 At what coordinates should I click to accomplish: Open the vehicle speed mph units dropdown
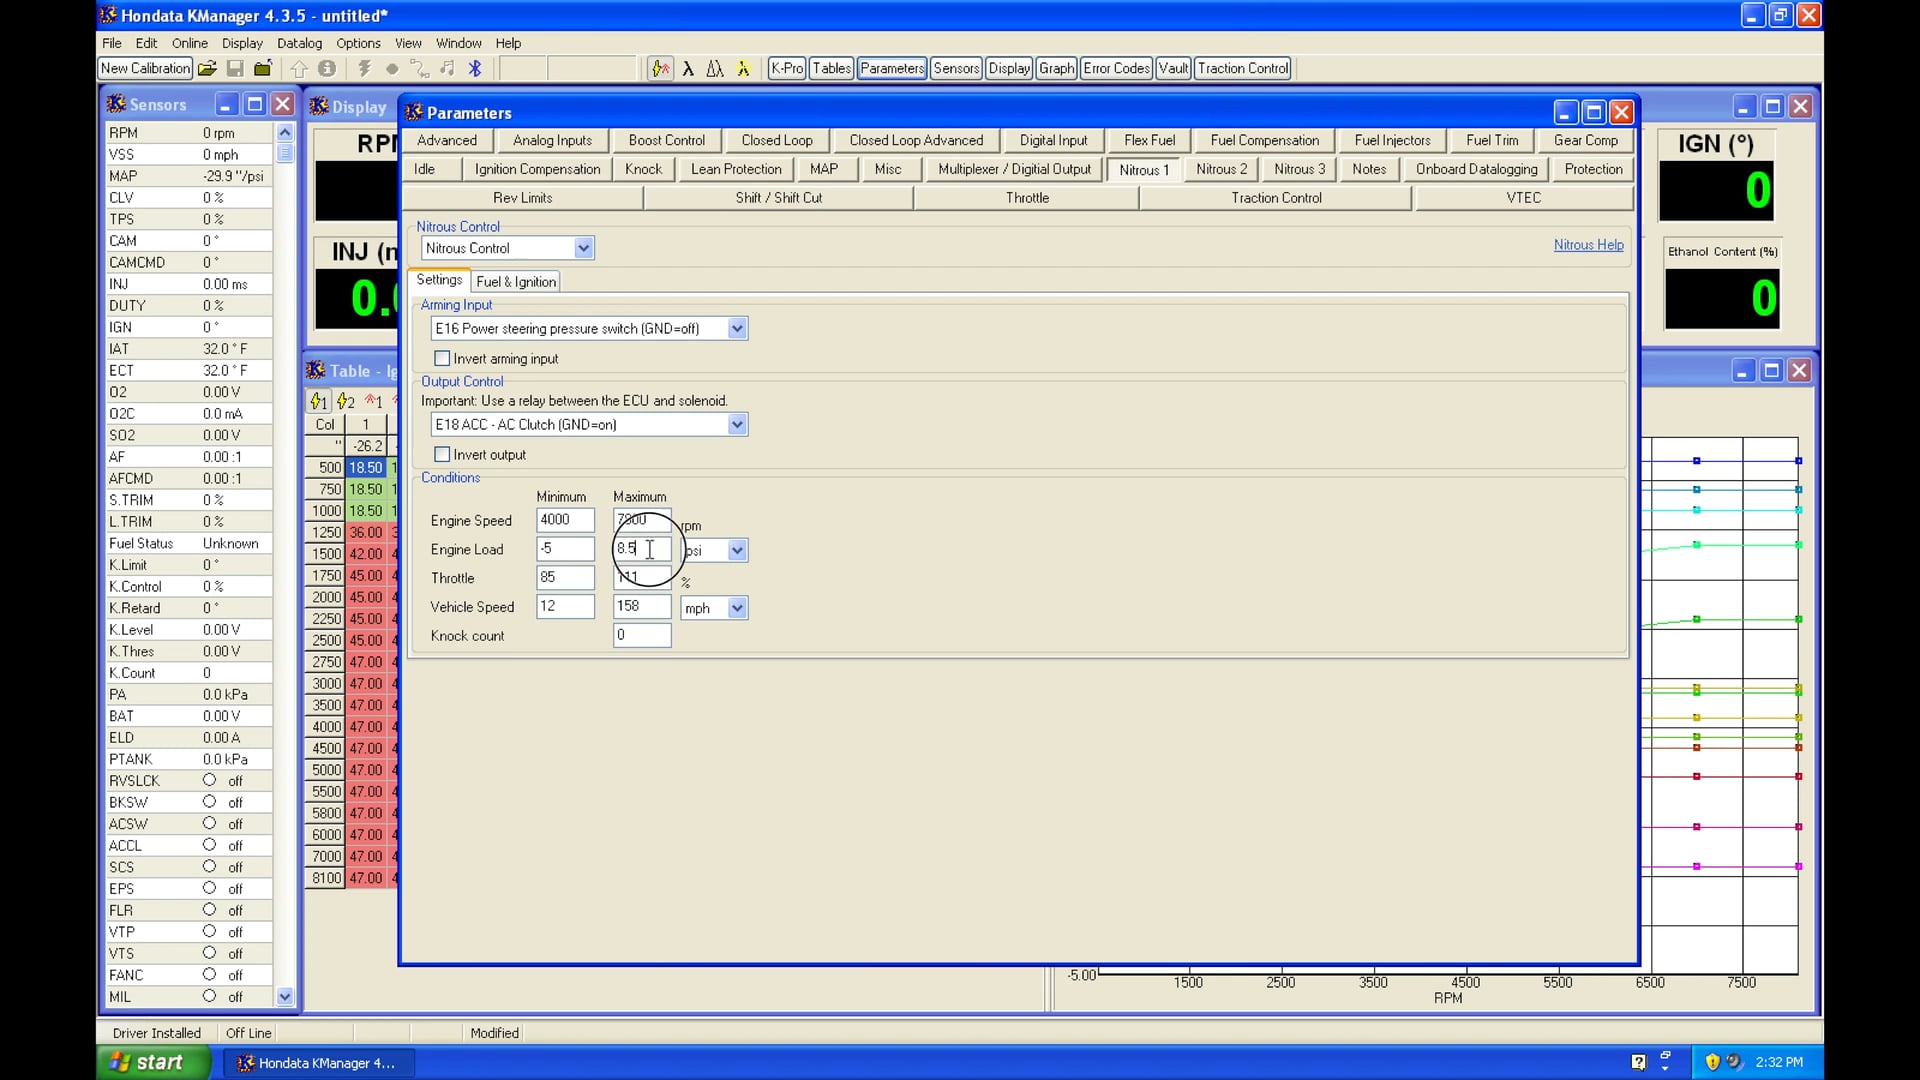[737, 608]
